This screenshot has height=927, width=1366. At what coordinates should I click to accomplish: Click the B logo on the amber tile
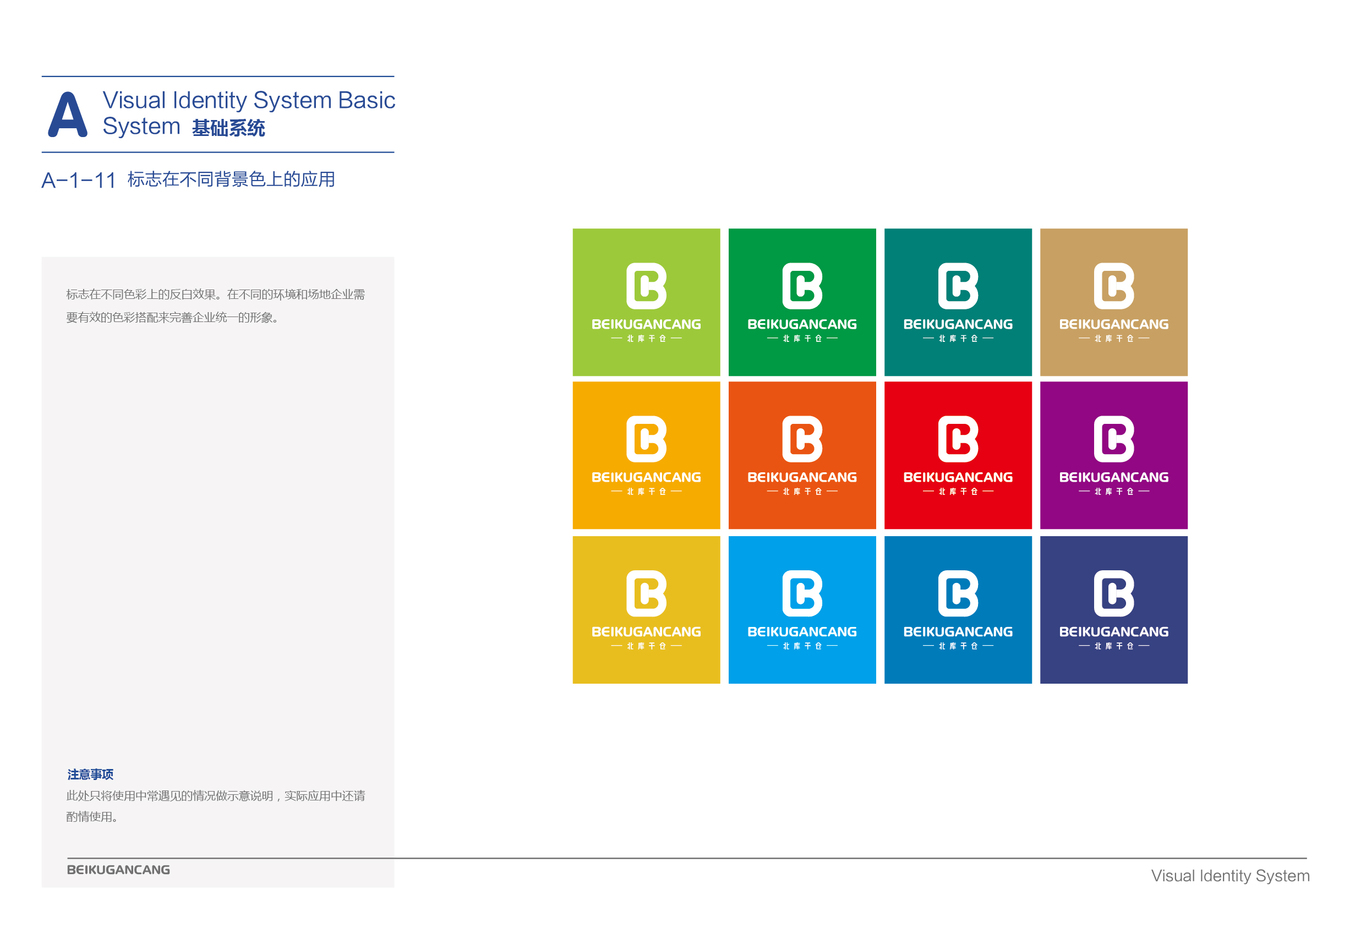coord(646,439)
